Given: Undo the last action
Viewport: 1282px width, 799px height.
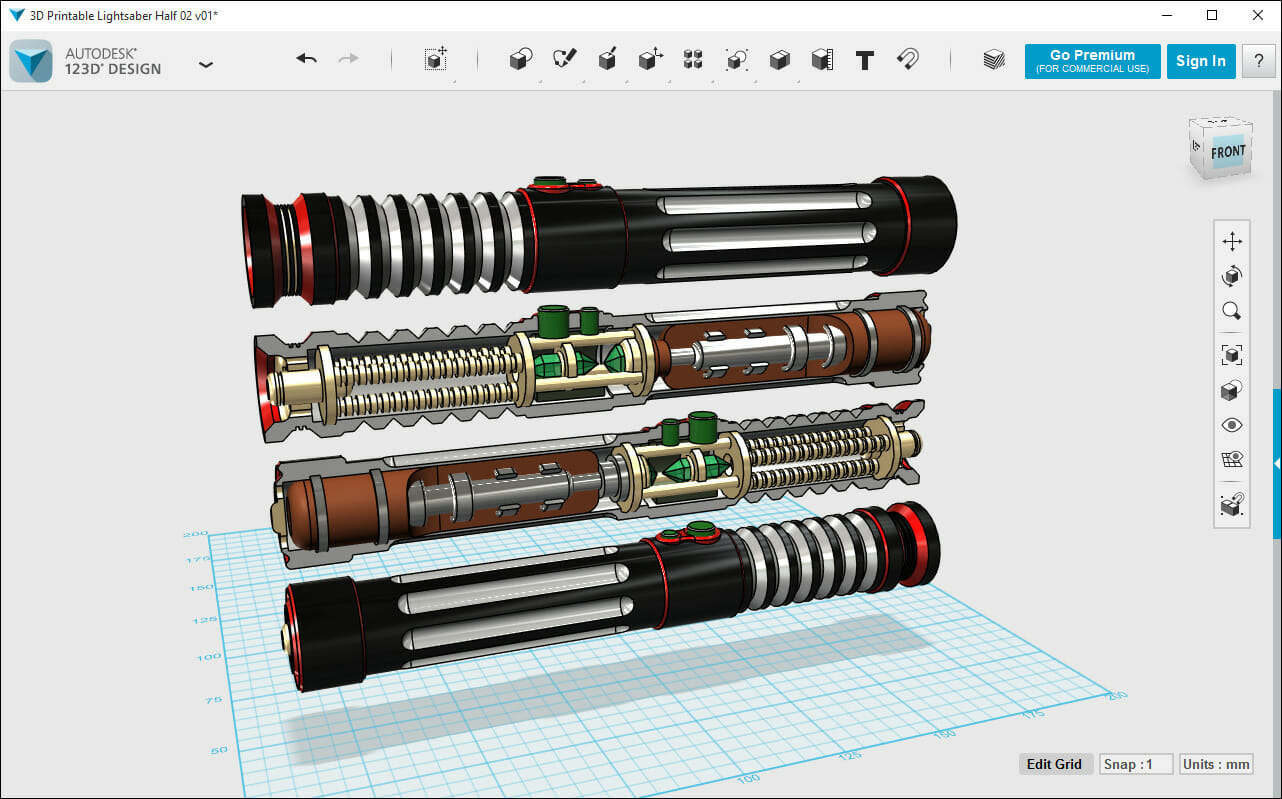Looking at the screenshot, I should [x=306, y=59].
